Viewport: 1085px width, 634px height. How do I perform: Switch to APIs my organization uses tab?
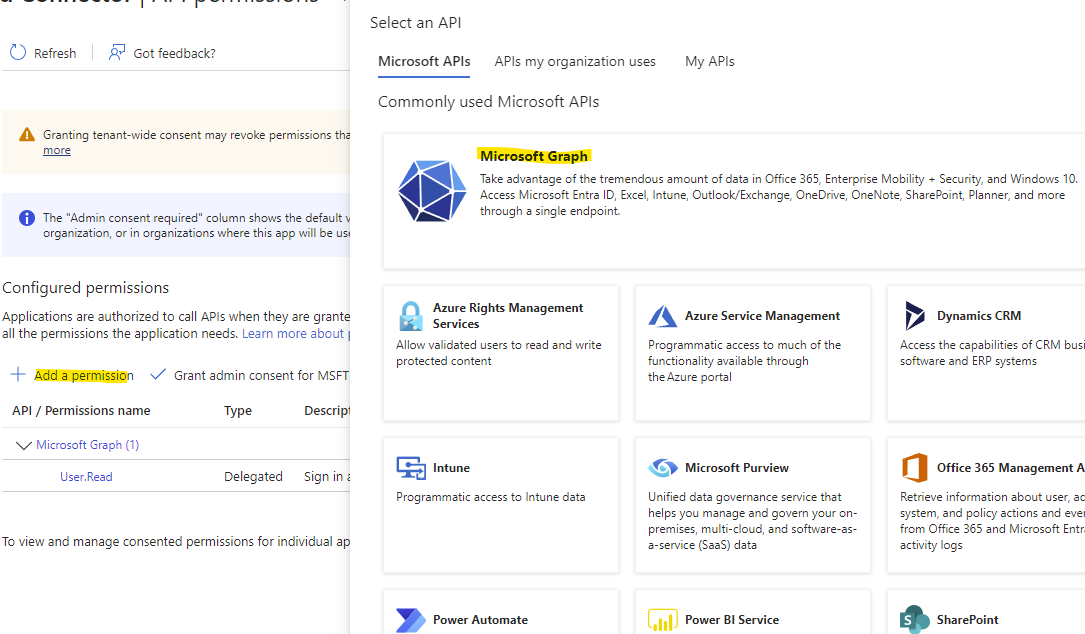pos(575,62)
